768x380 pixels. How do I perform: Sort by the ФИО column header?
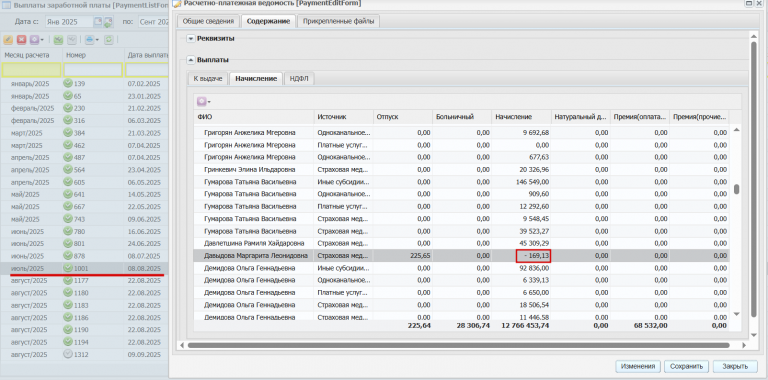(254, 117)
